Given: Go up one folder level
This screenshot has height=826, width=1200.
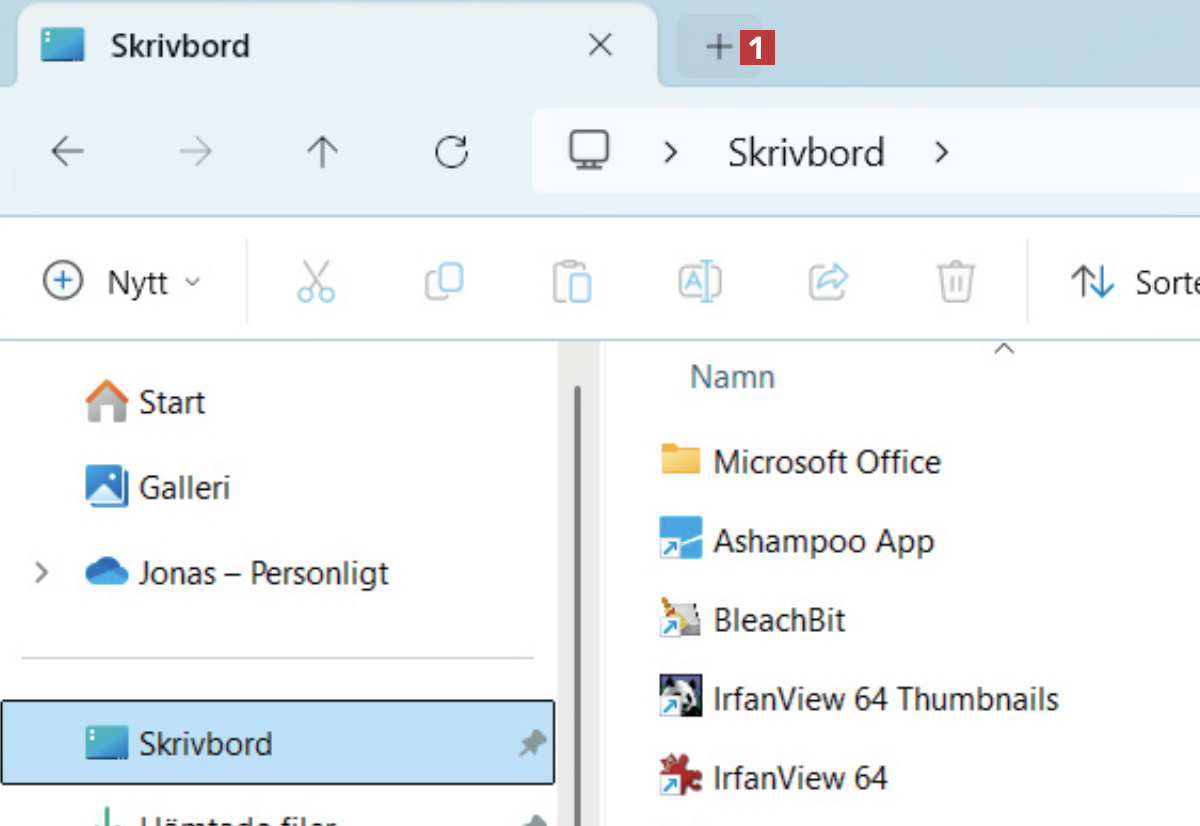Looking at the screenshot, I should point(322,152).
